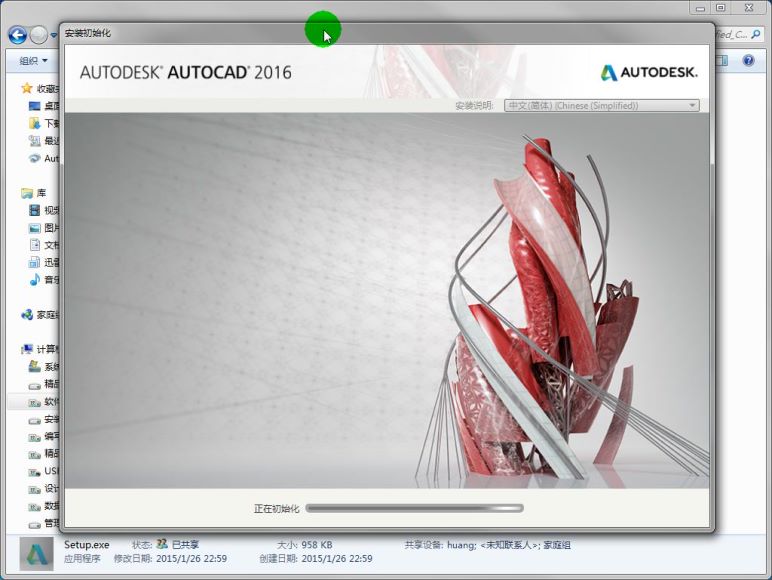The height and width of the screenshot is (580, 772).
Task: Click the size value 958 KB
Action: click(317, 545)
